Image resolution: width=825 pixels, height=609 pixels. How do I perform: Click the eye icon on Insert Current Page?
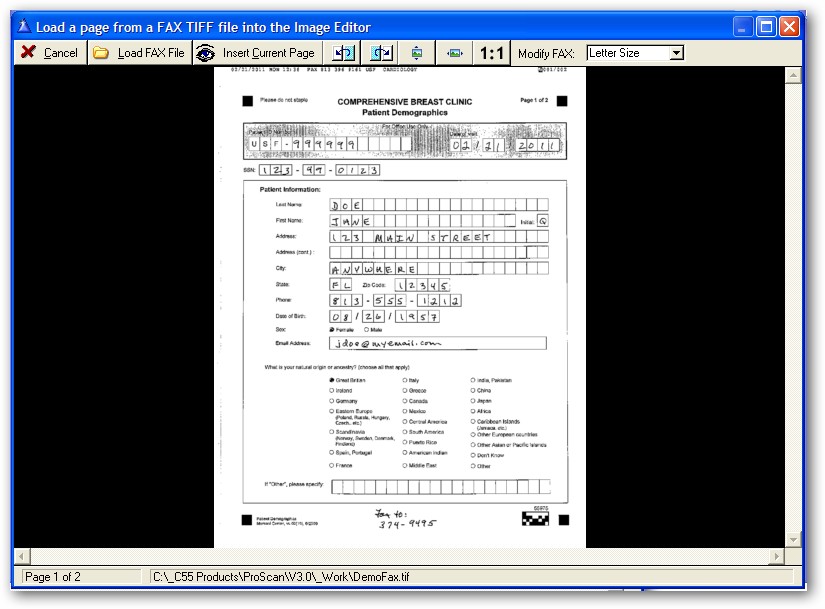[x=205, y=53]
